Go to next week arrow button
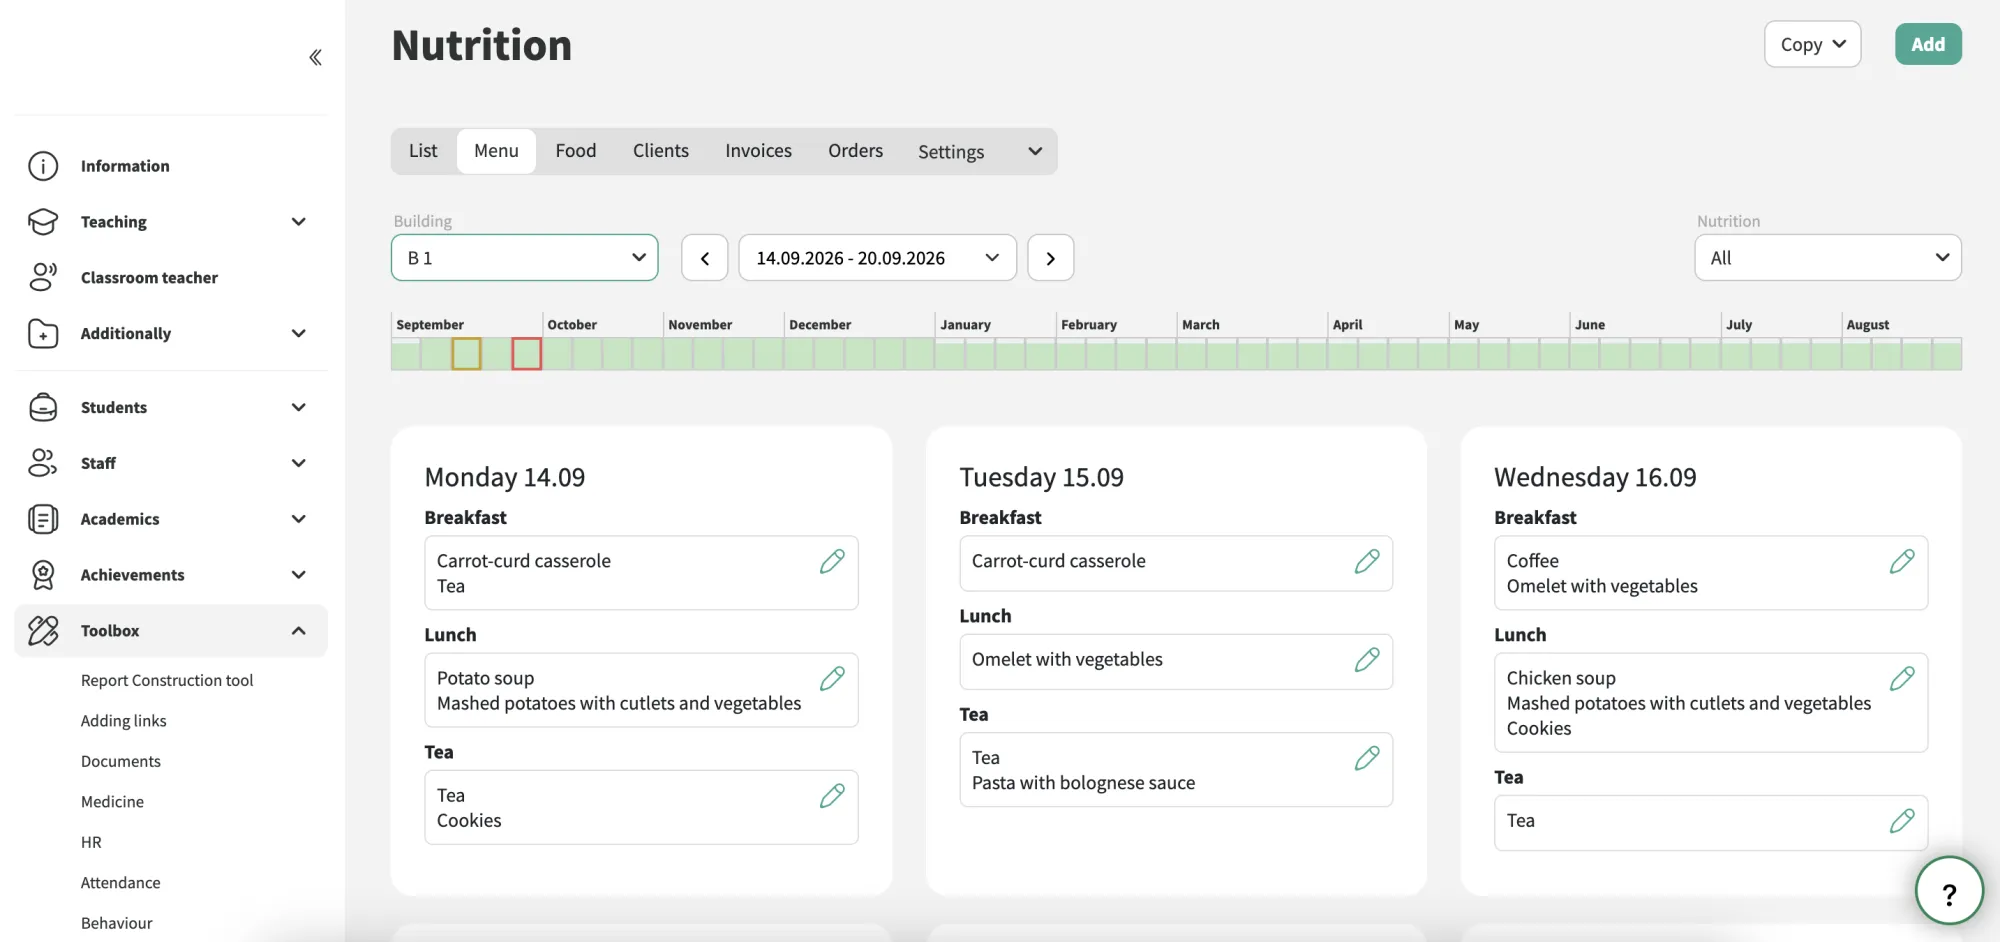Viewport: 2000px width, 942px height. click(1051, 258)
